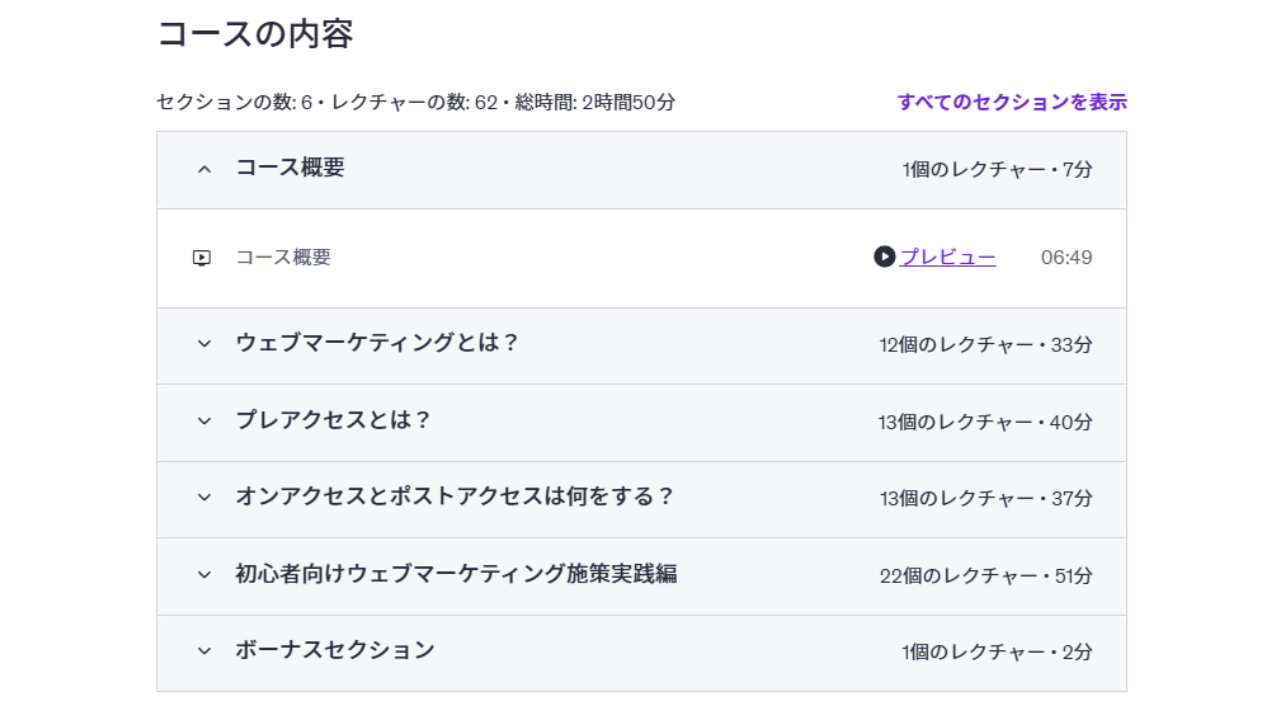Click すべてのセクションを表示 link
Image resolution: width=1280 pixels, height=720 pixels.
click(1012, 102)
